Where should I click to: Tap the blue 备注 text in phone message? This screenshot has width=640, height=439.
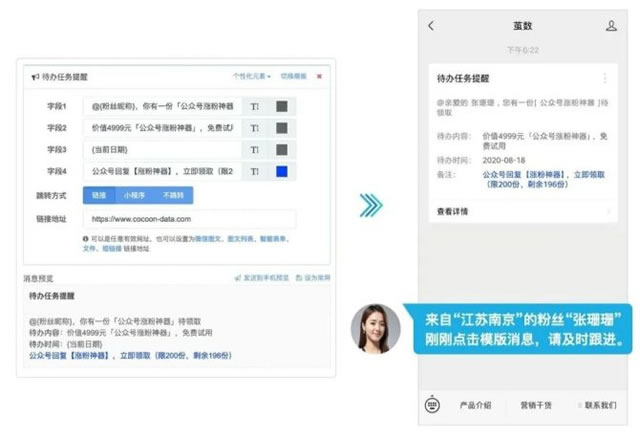click(543, 180)
